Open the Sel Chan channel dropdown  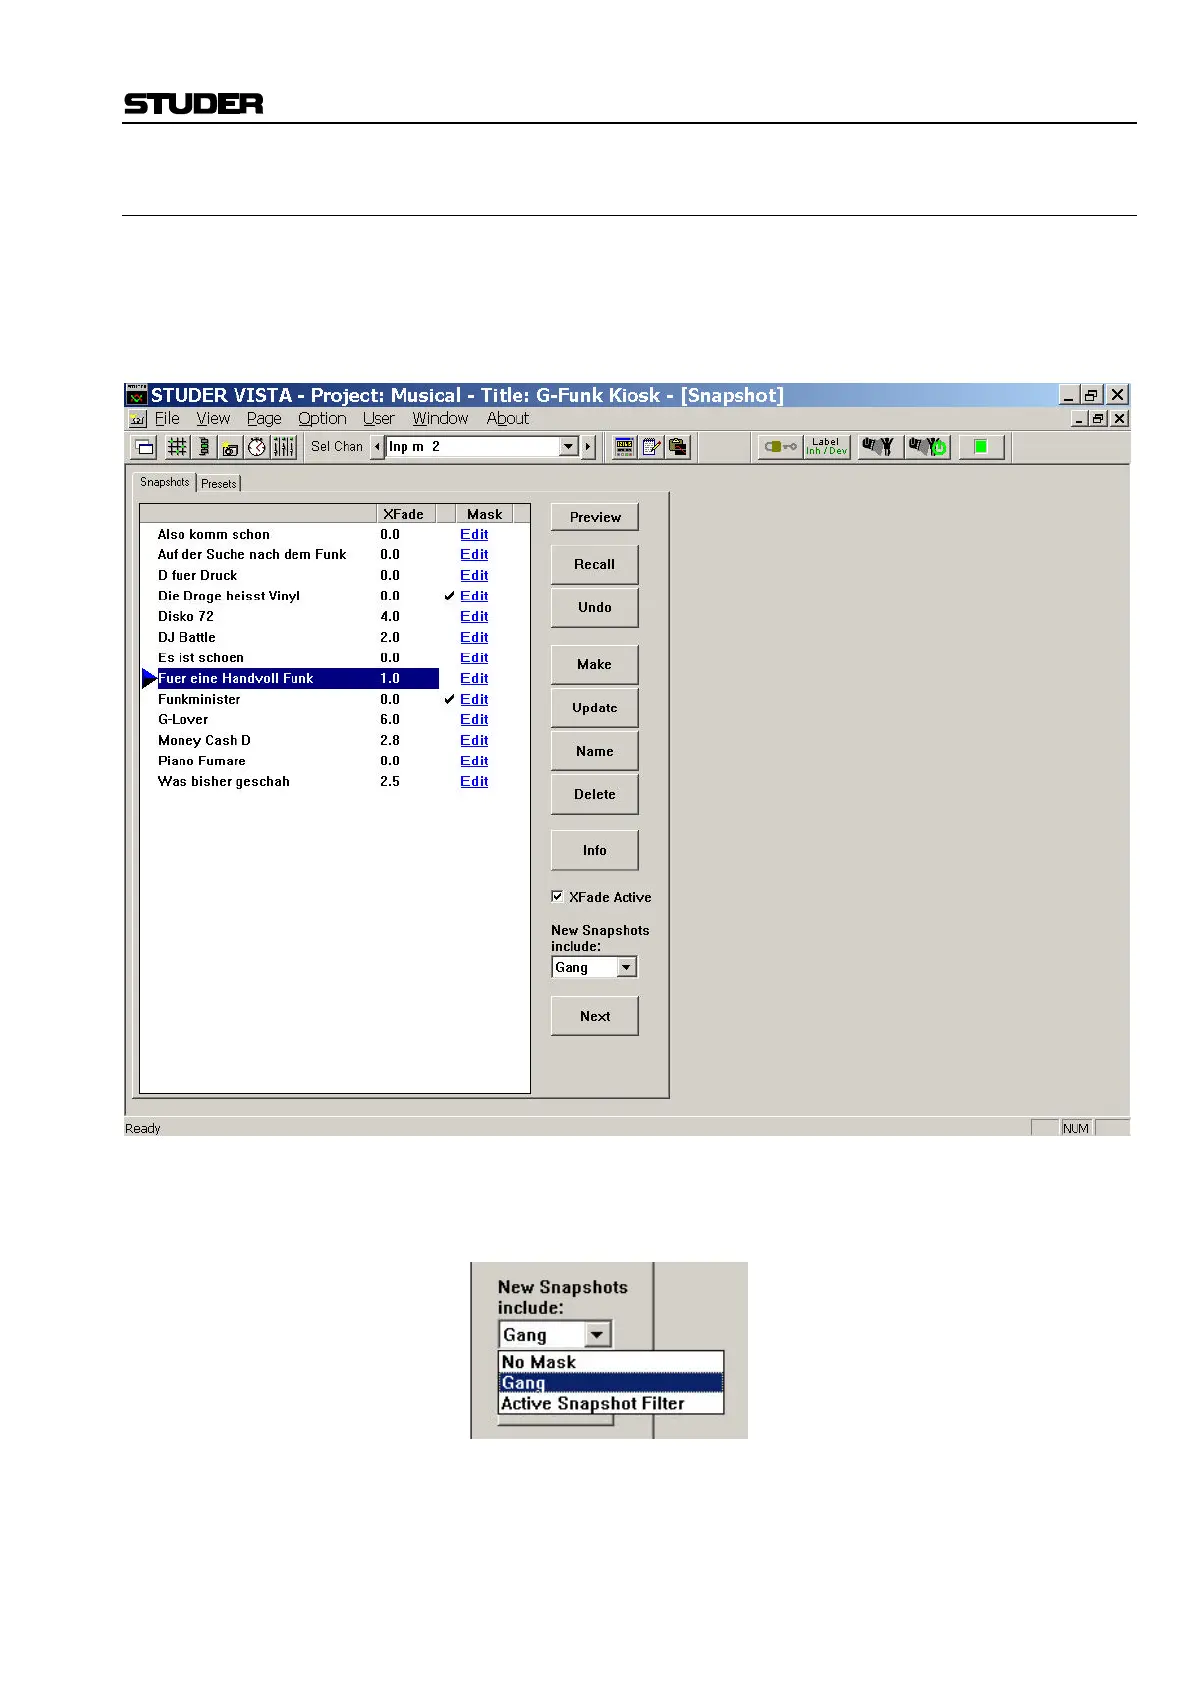click(x=569, y=447)
